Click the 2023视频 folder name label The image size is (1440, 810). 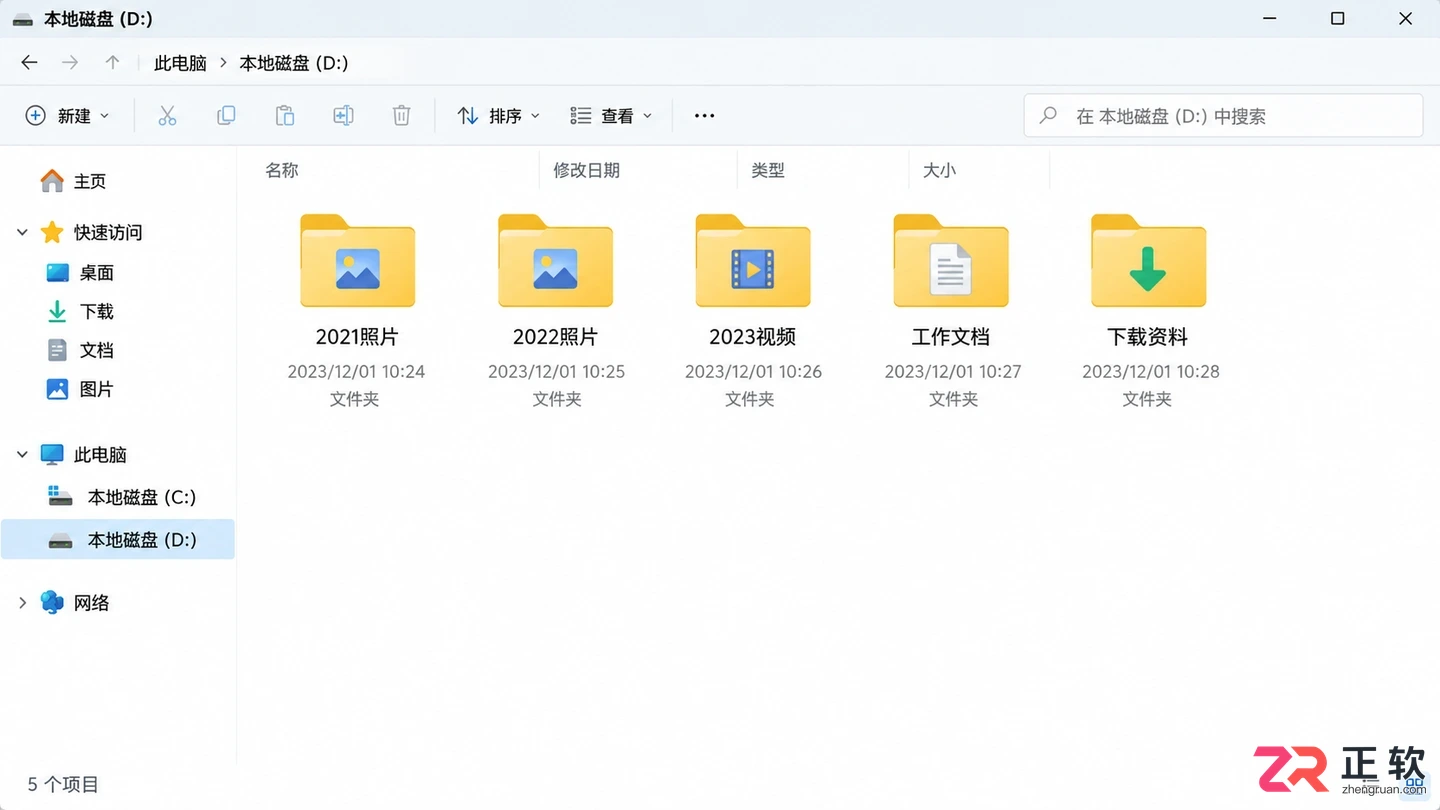pyautogui.click(x=753, y=337)
